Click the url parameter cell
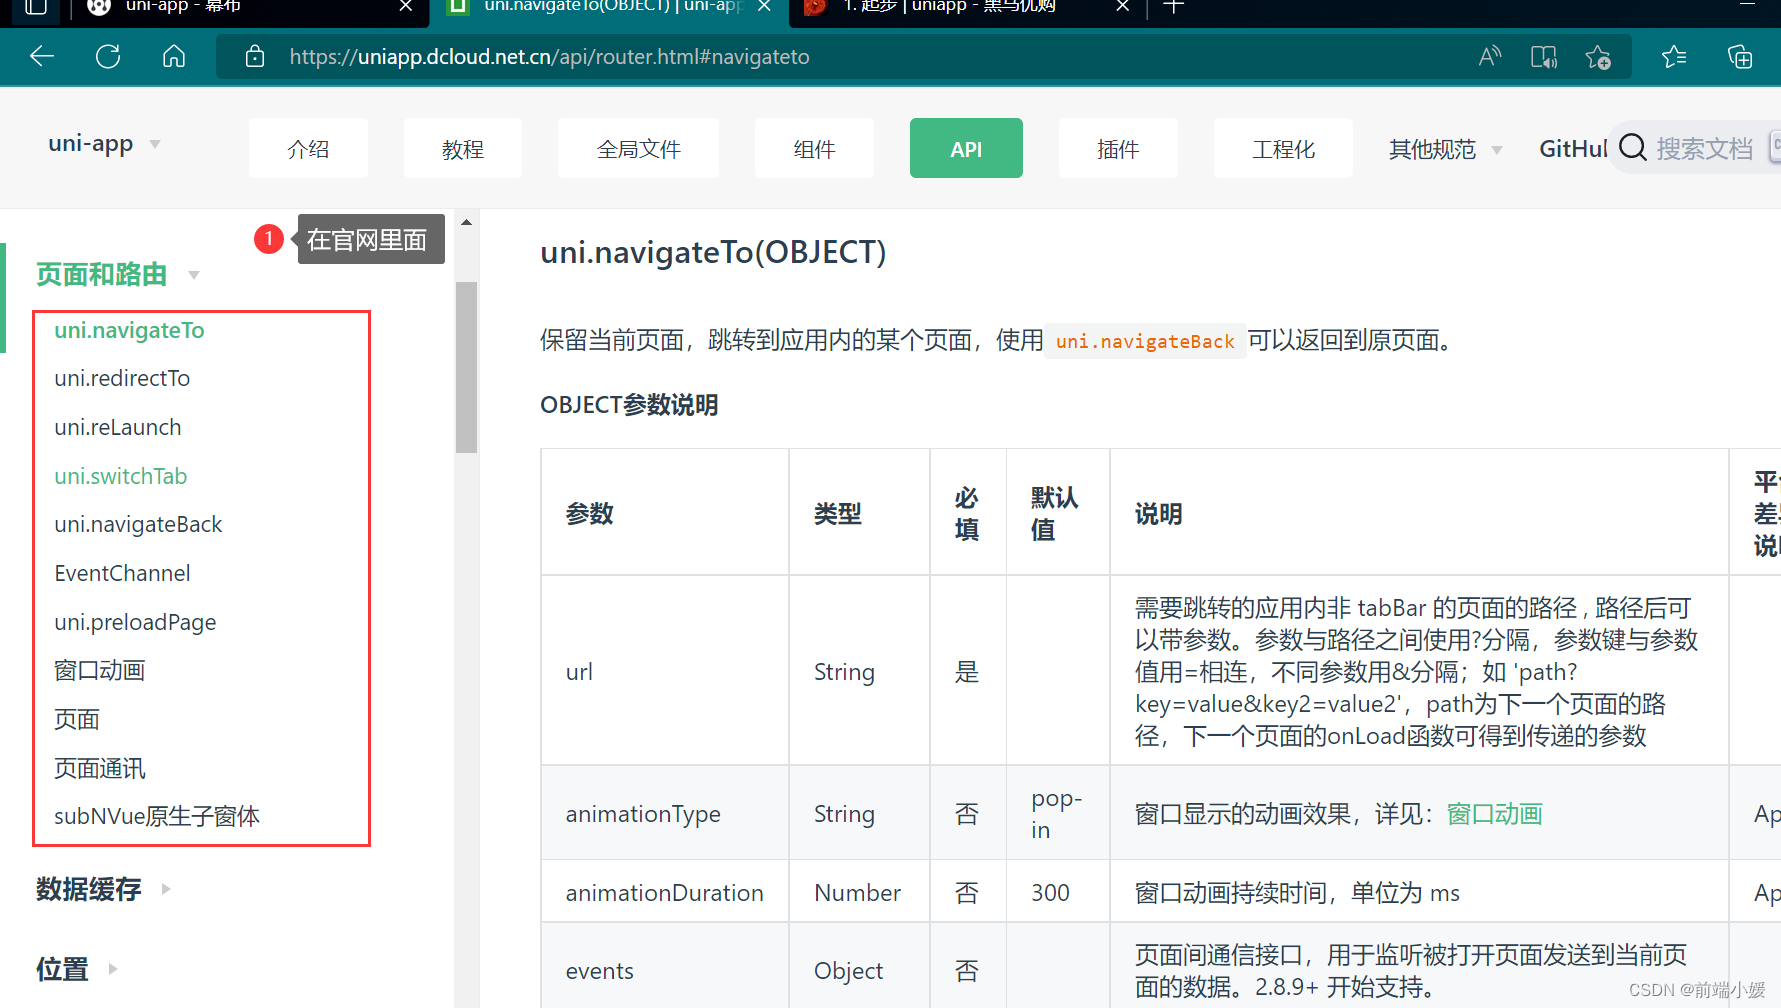This screenshot has width=1781, height=1008. tap(665, 671)
